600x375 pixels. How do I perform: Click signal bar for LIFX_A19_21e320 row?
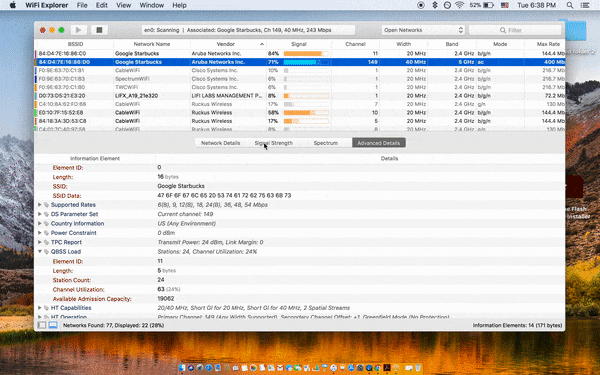(306, 96)
